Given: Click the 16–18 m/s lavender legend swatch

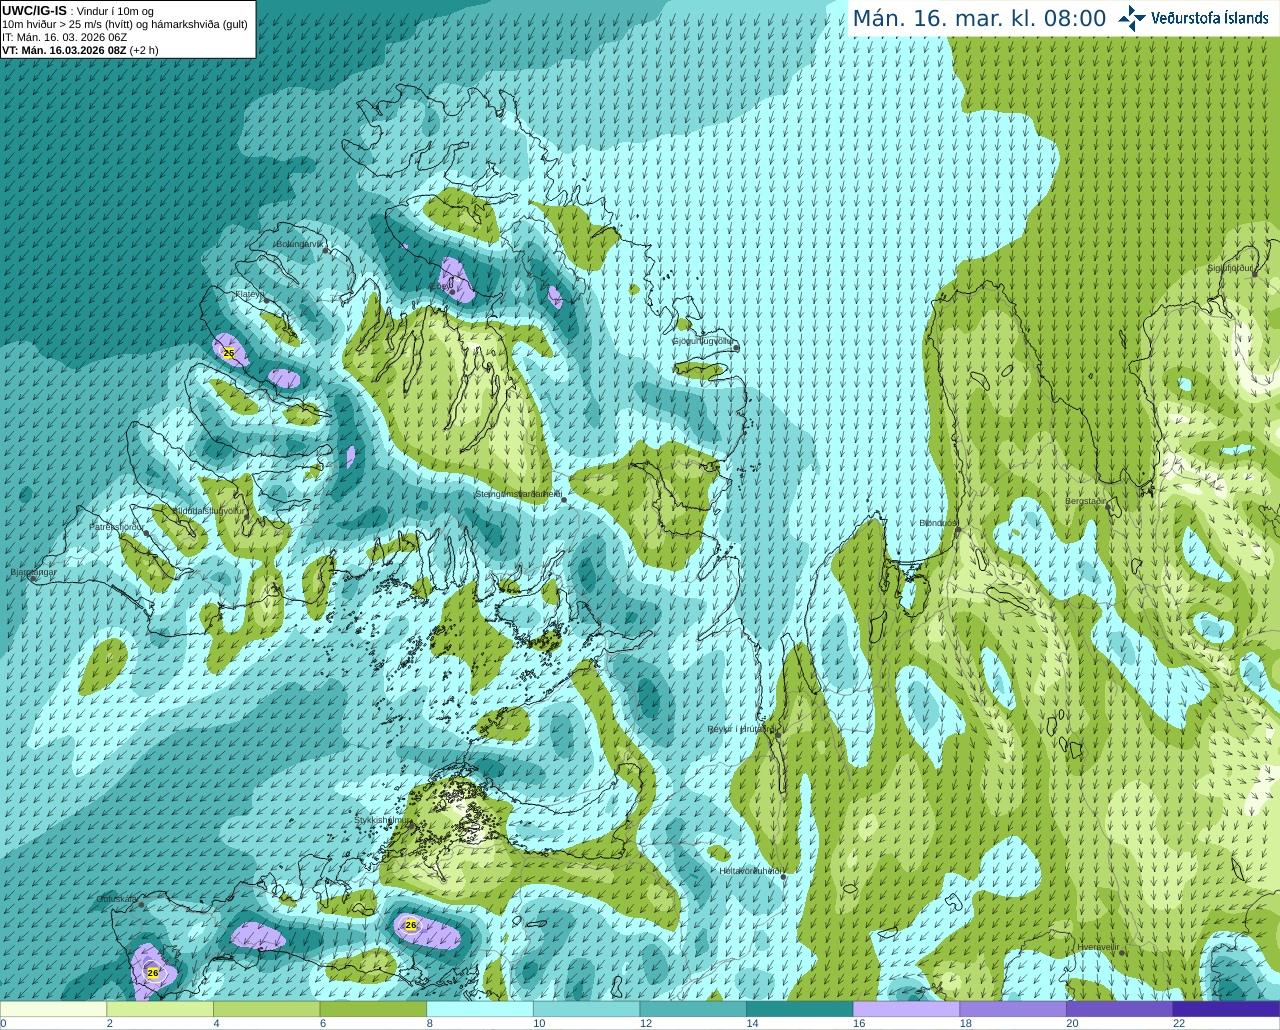Looking at the screenshot, I should click(906, 1009).
